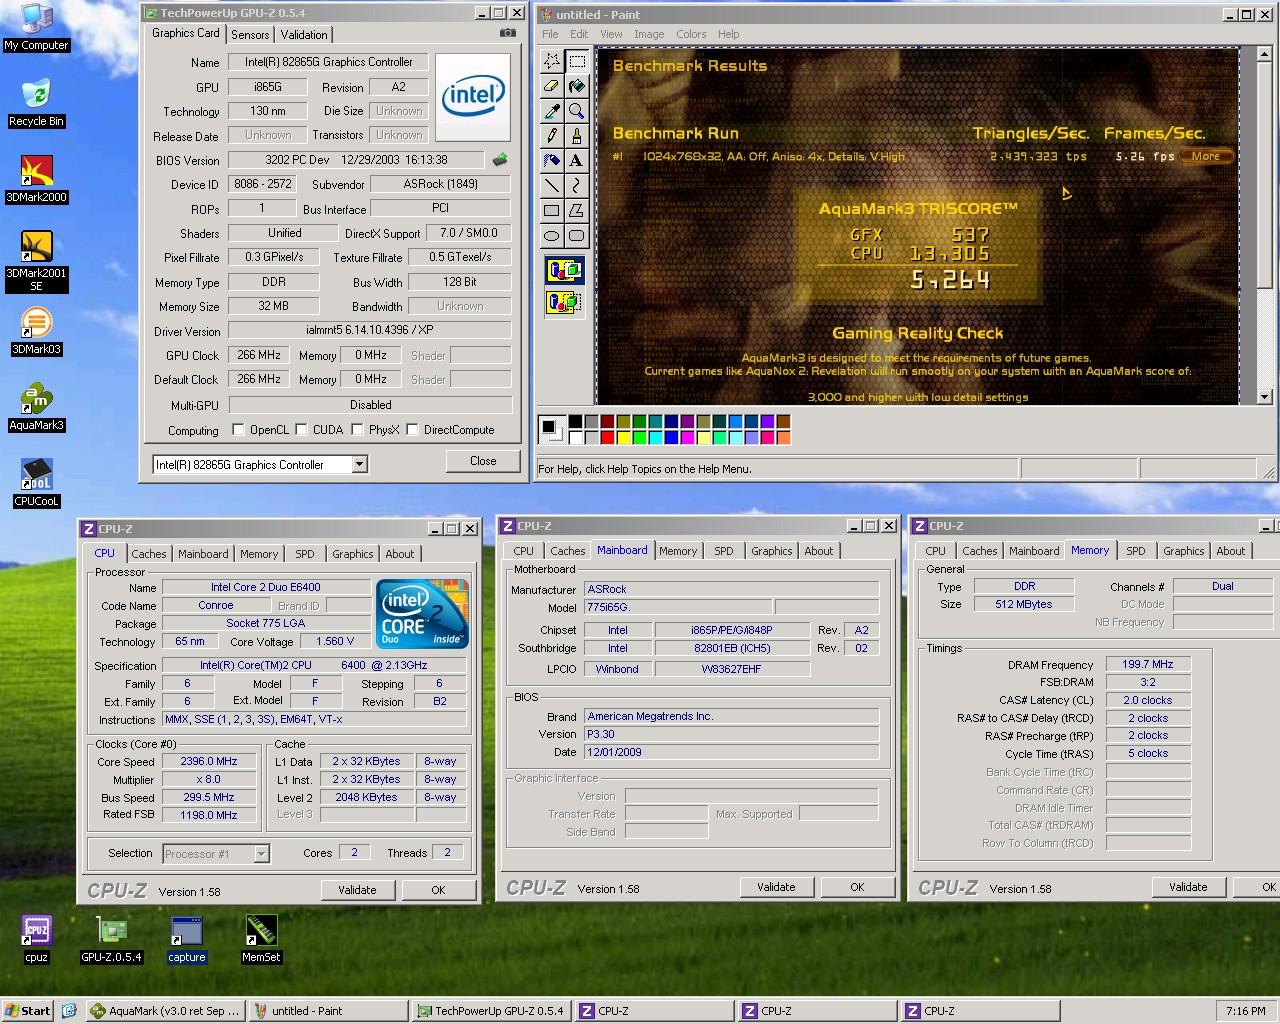The height and width of the screenshot is (1024, 1280).
Task: Select the Magnifier tool in Paint
Action: click(x=577, y=112)
